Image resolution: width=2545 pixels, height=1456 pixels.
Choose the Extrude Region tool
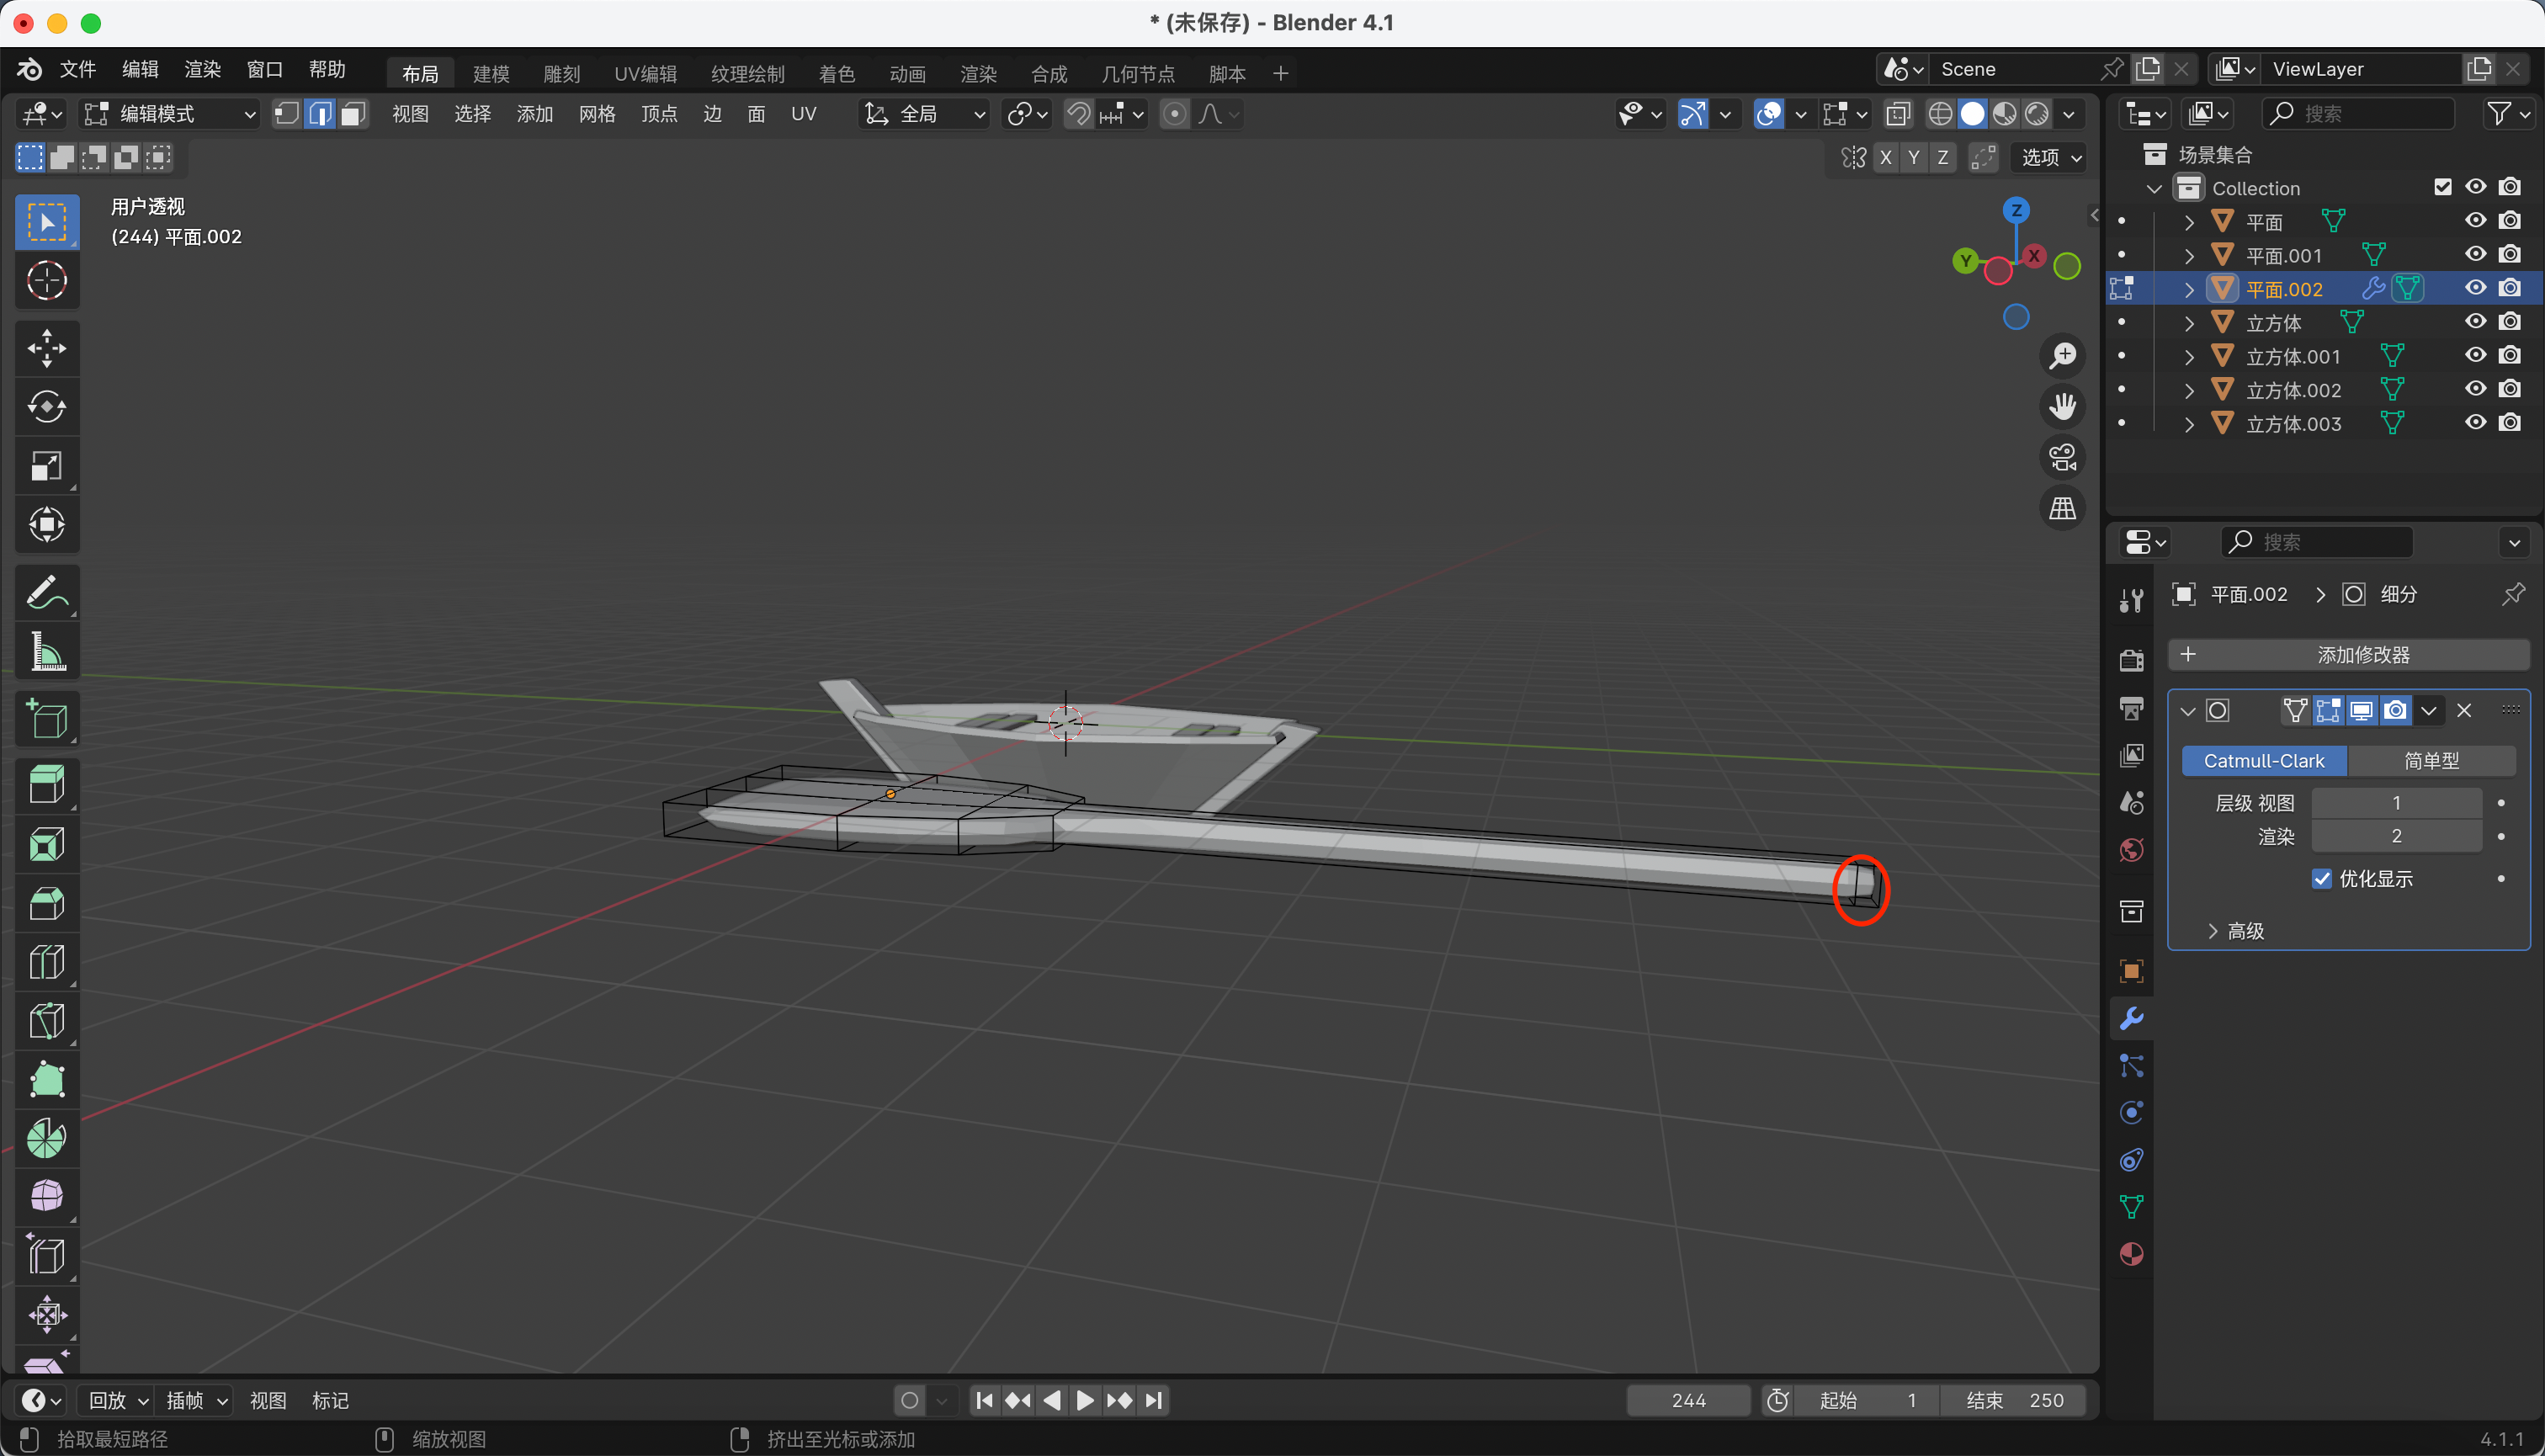(46, 785)
